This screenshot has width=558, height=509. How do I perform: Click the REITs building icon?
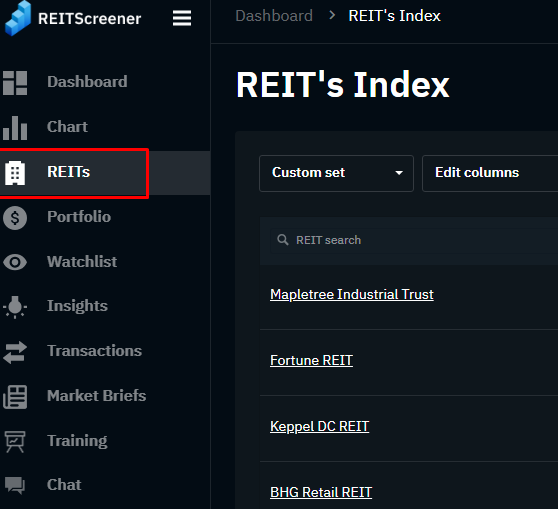point(15,173)
